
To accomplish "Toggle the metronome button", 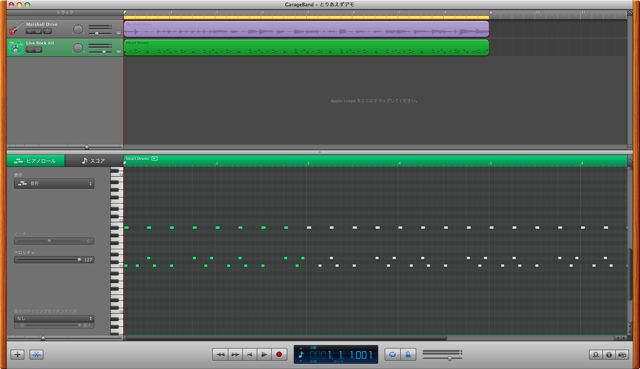I will click(x=408, y=354).
